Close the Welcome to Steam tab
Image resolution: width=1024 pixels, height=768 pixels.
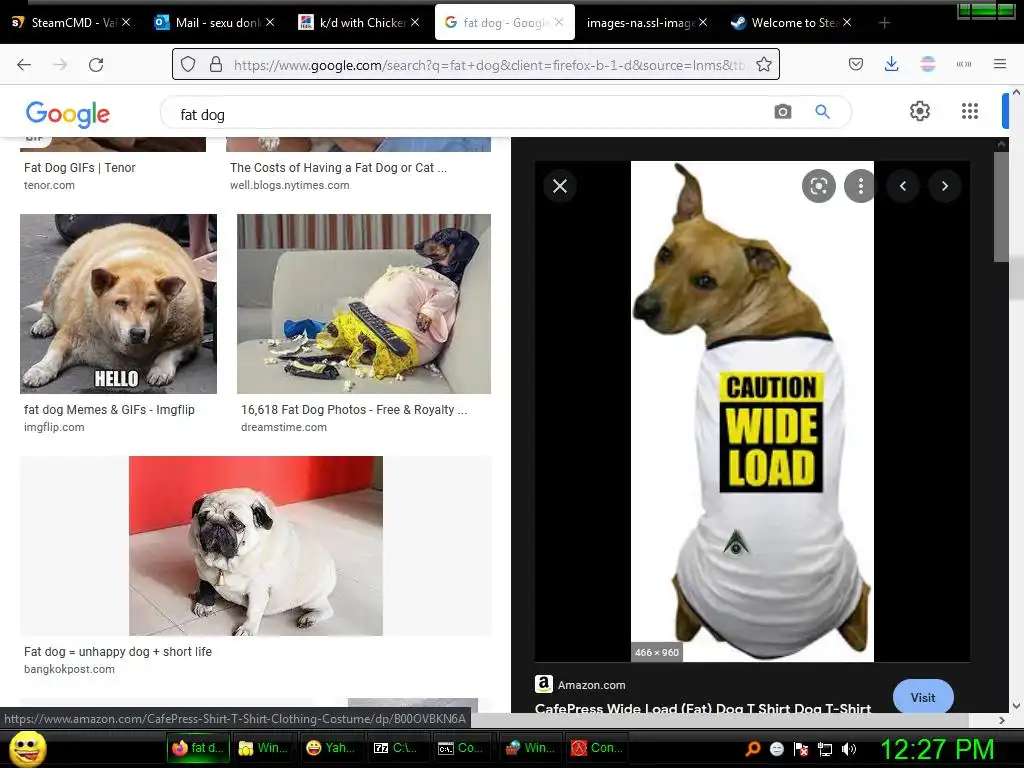tap(846, 22)
